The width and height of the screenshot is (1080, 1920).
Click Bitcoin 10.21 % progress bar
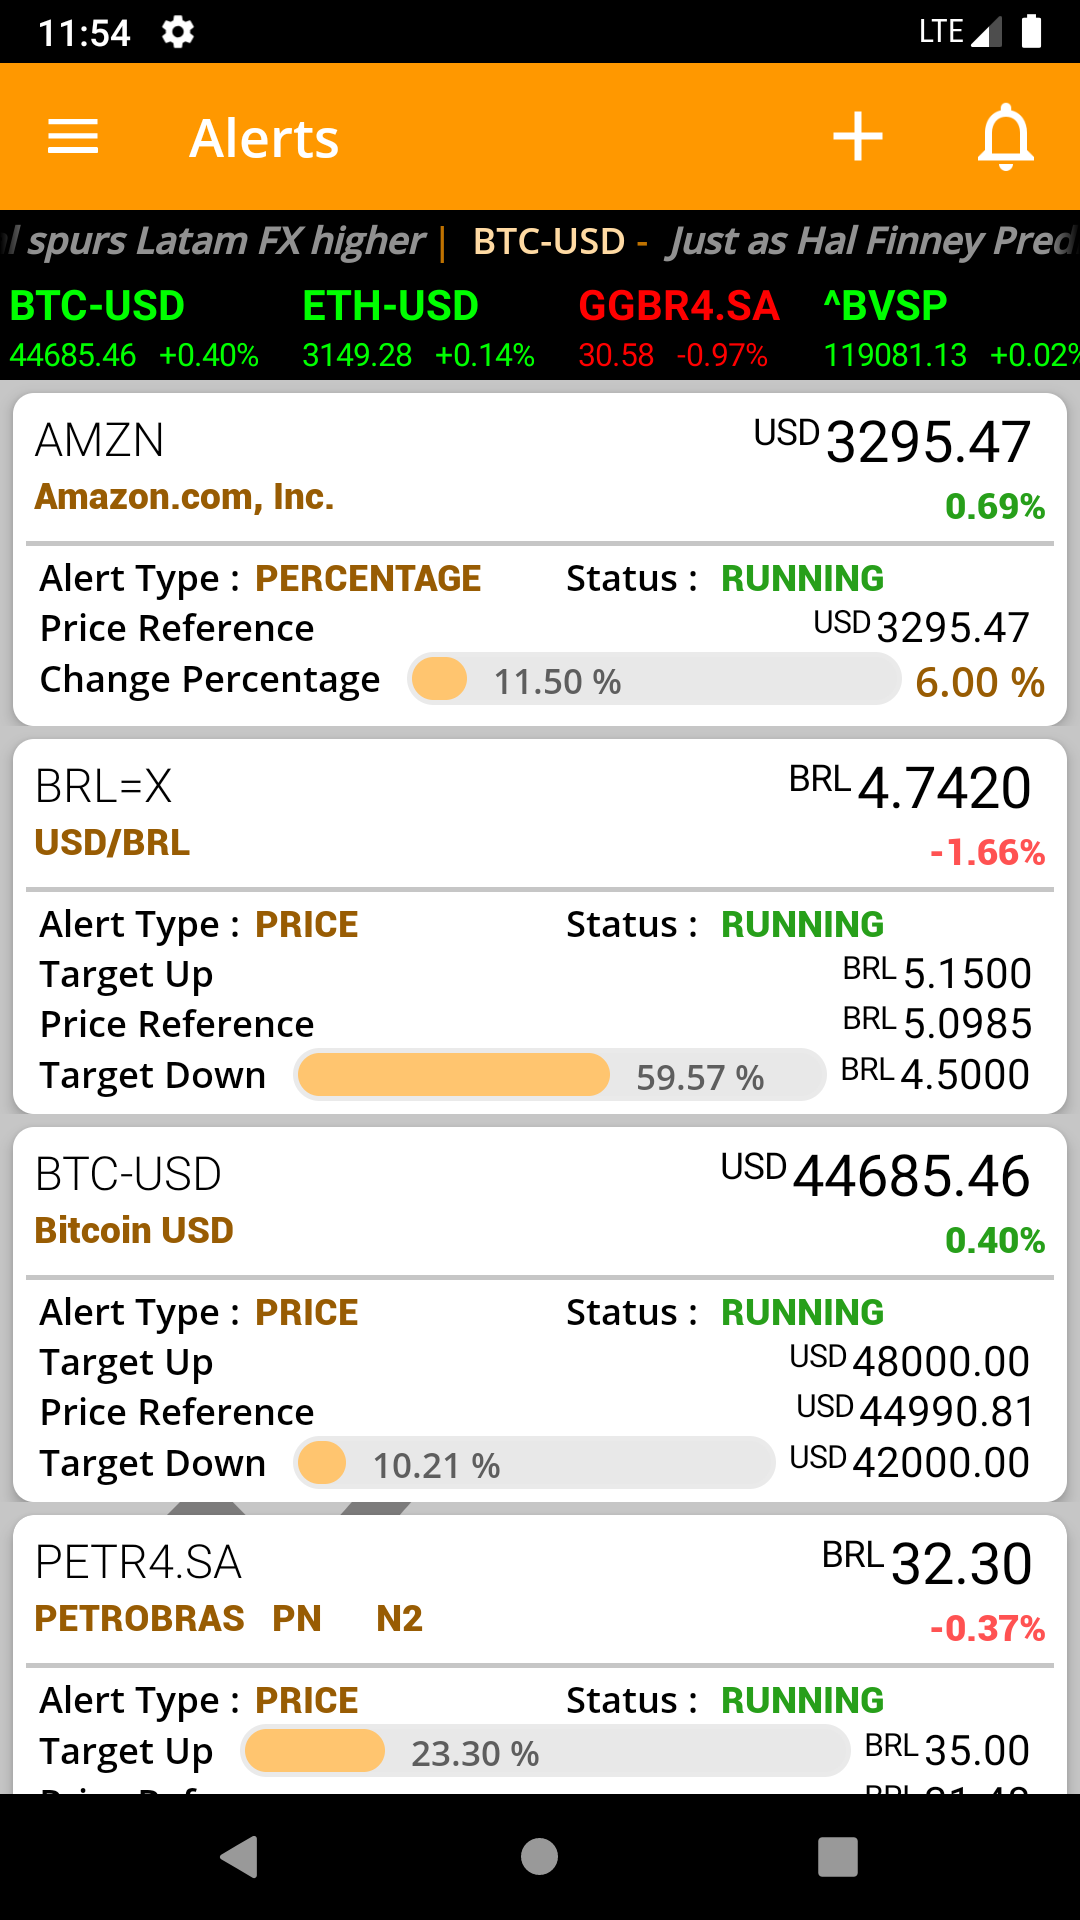[534, 1464]
